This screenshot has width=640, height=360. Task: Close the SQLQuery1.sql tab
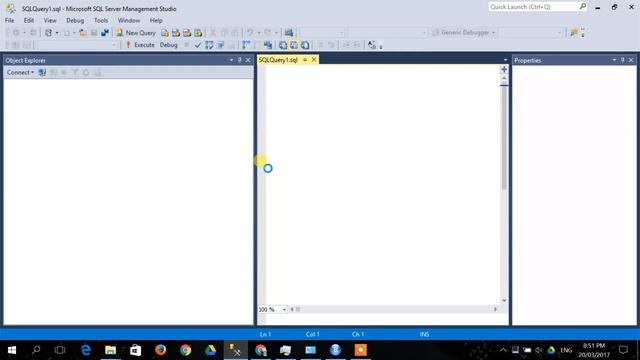314,60
